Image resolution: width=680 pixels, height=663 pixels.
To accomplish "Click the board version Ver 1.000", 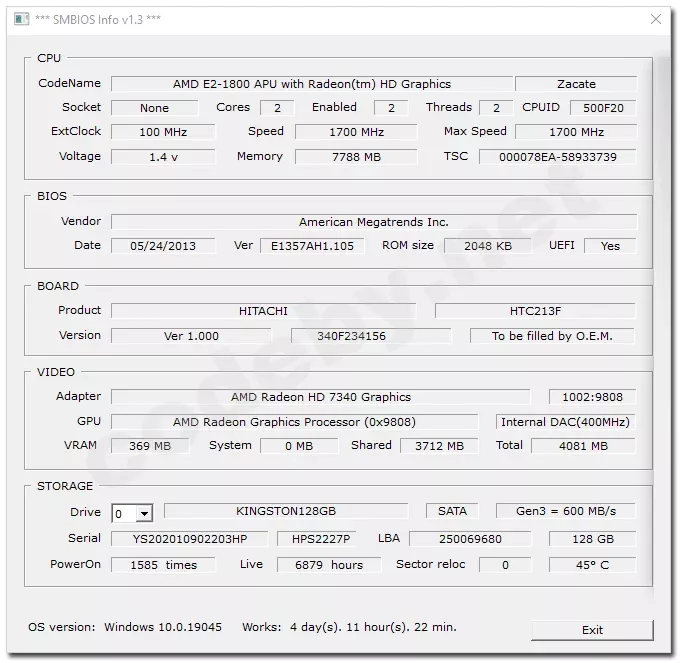I will pos(191,336).
